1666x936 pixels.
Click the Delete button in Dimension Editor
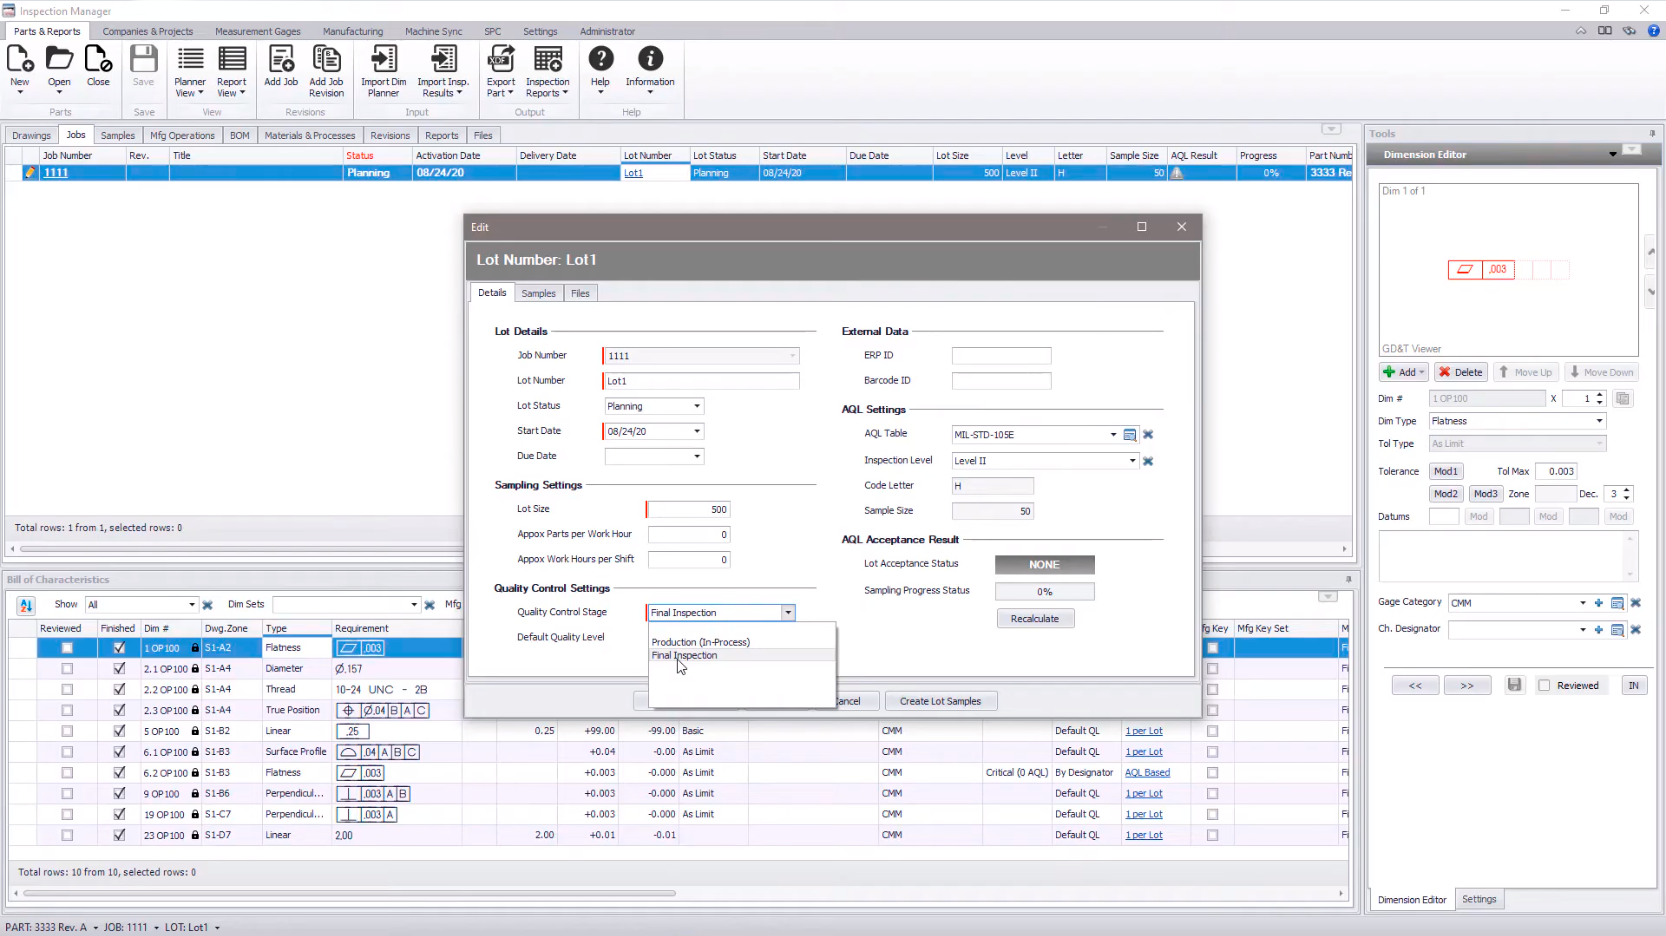(1460, 371)
